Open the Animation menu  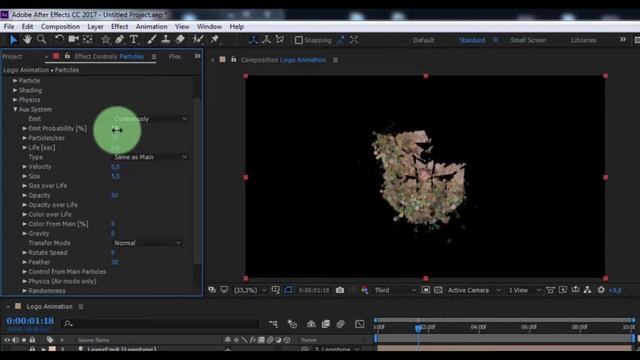pos(151,27)
